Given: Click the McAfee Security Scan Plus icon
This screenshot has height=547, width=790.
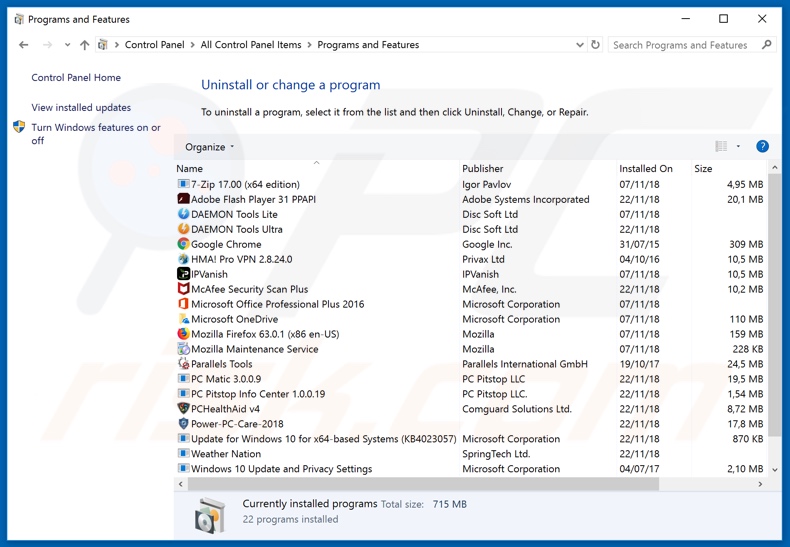Looking at the screenshot, I should tap(183, 289).
